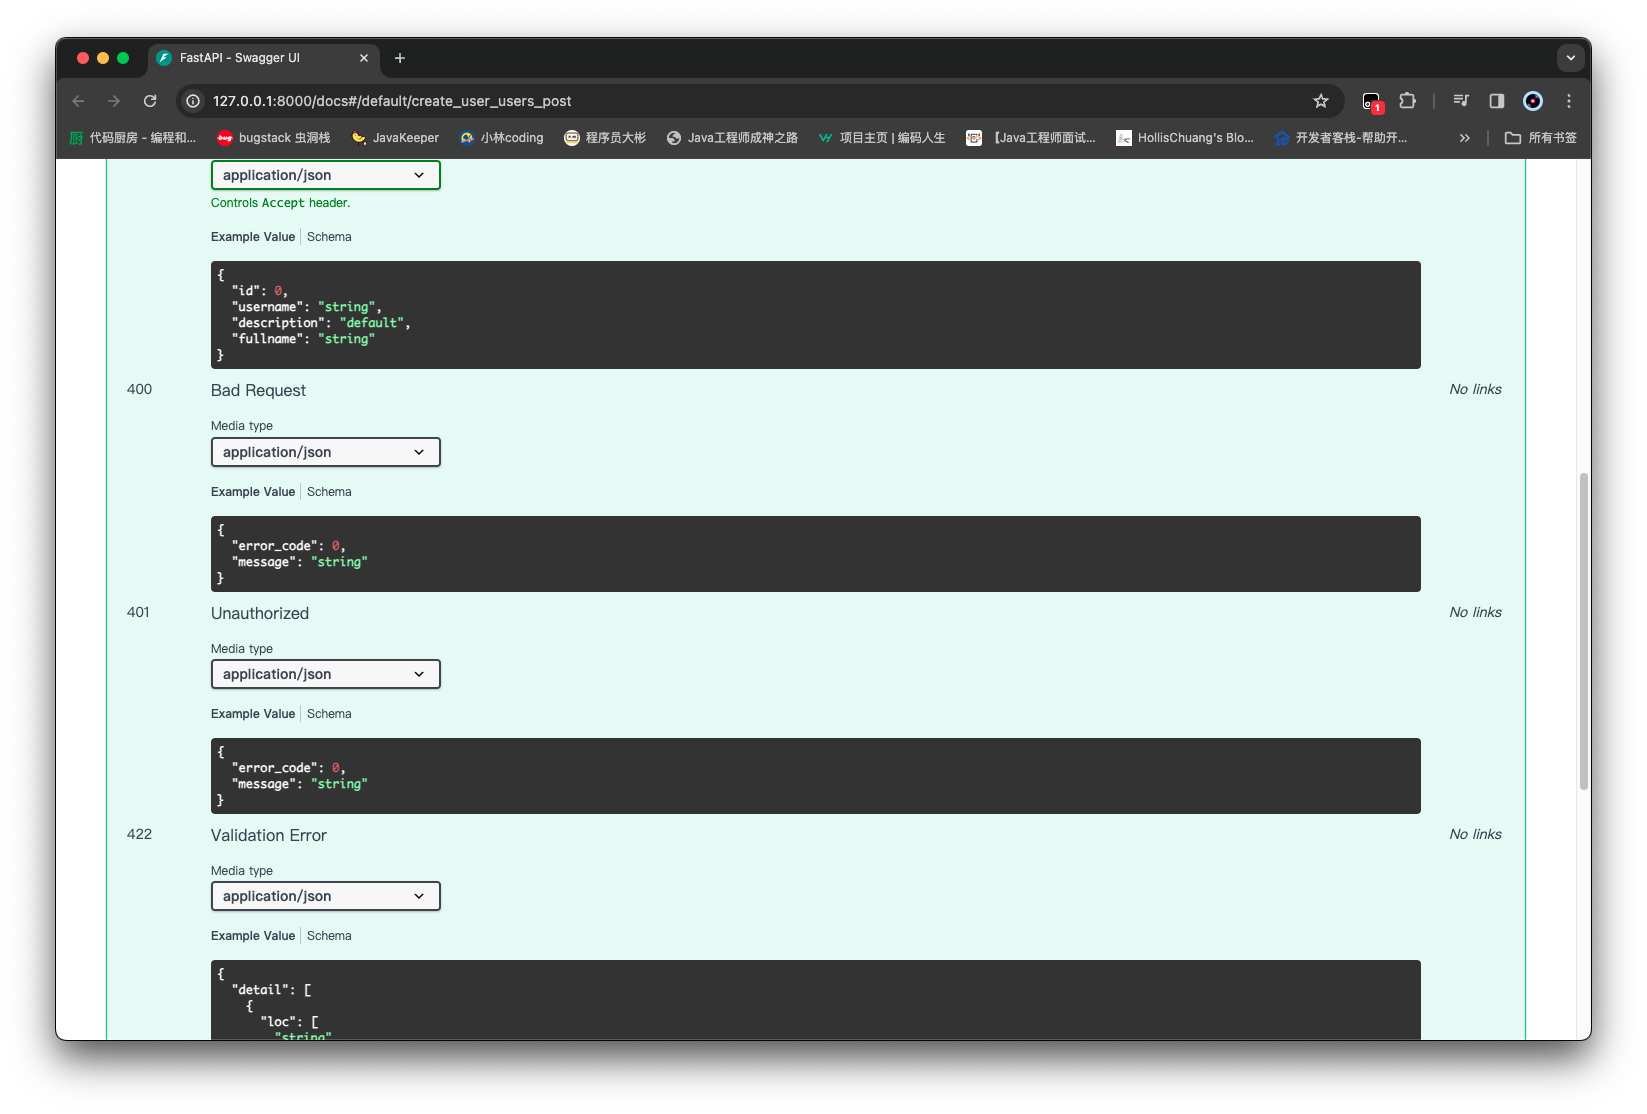Open the extension with the red badge
This screenshot has height=1114, width=1647.
(x=1372, y=101)
